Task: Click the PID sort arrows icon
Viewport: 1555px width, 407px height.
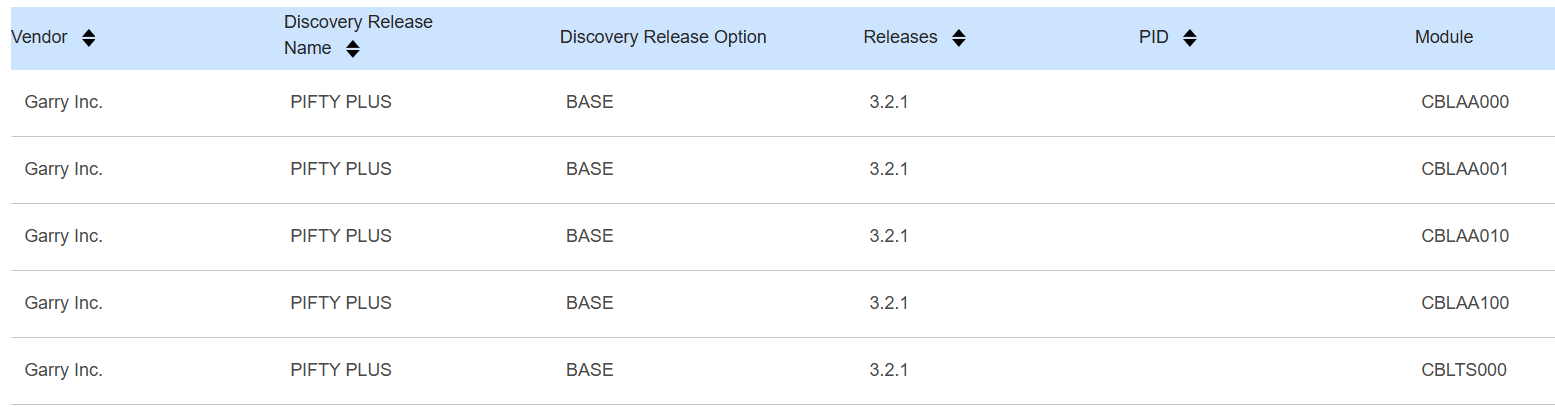Action: pyautogui.click(x=1189, y=38)
